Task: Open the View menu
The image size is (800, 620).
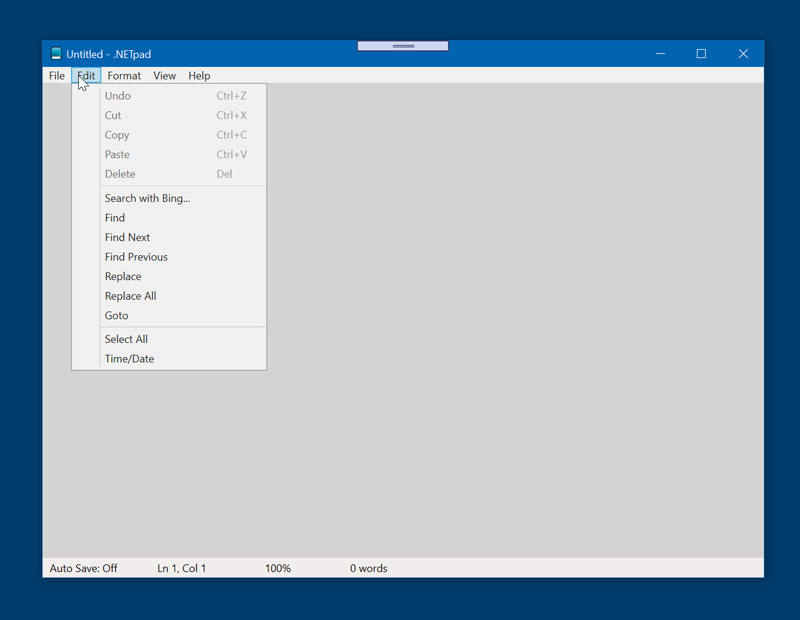Action: point(164,76)
